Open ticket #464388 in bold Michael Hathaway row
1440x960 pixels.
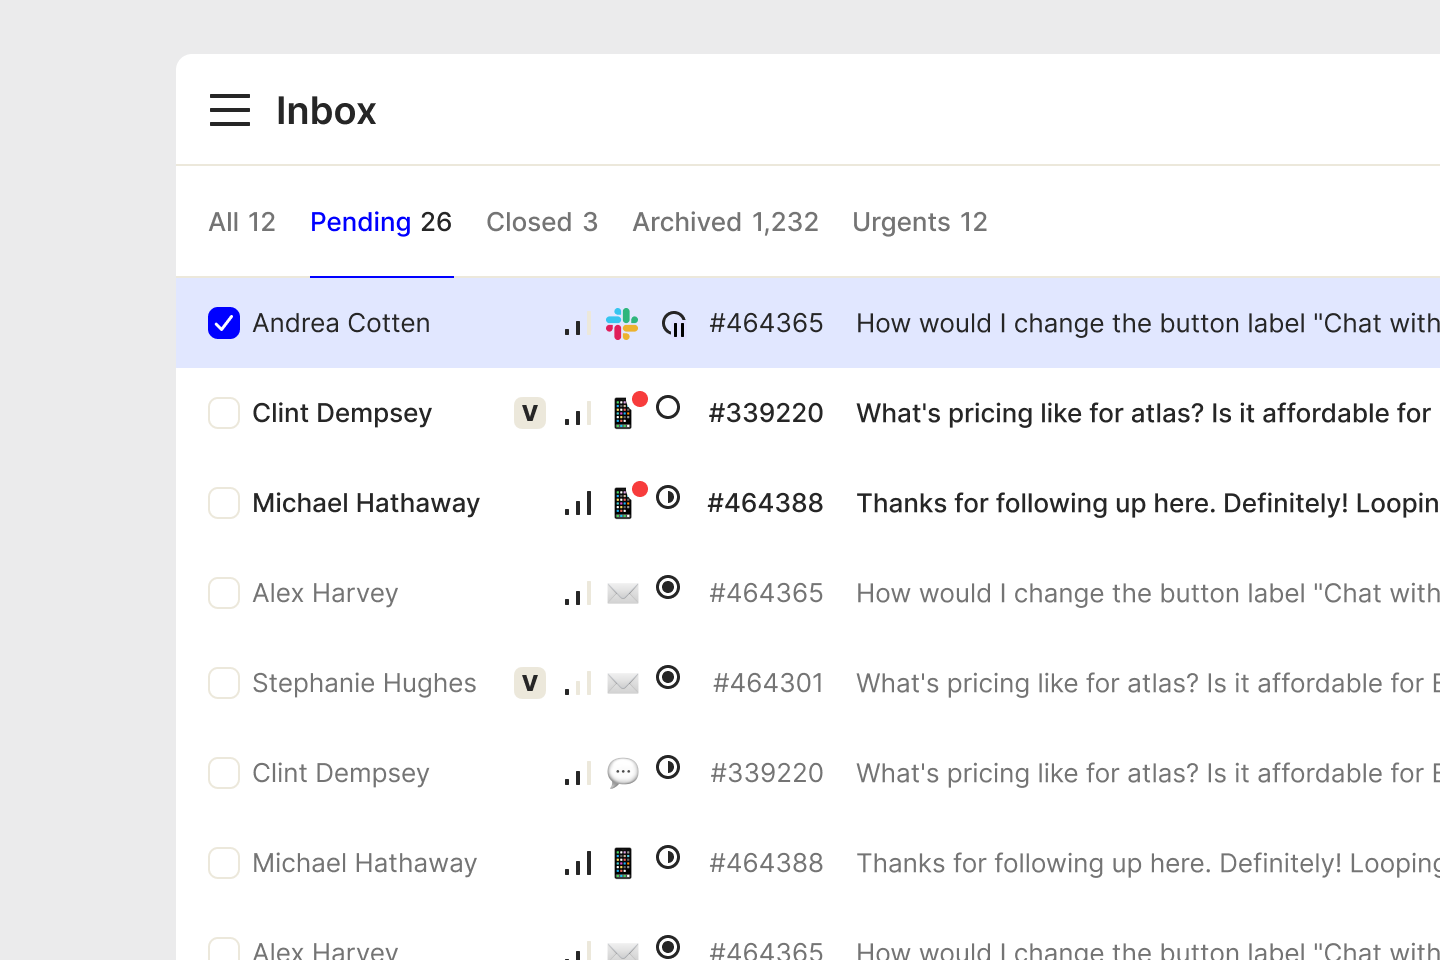(765, 503)
